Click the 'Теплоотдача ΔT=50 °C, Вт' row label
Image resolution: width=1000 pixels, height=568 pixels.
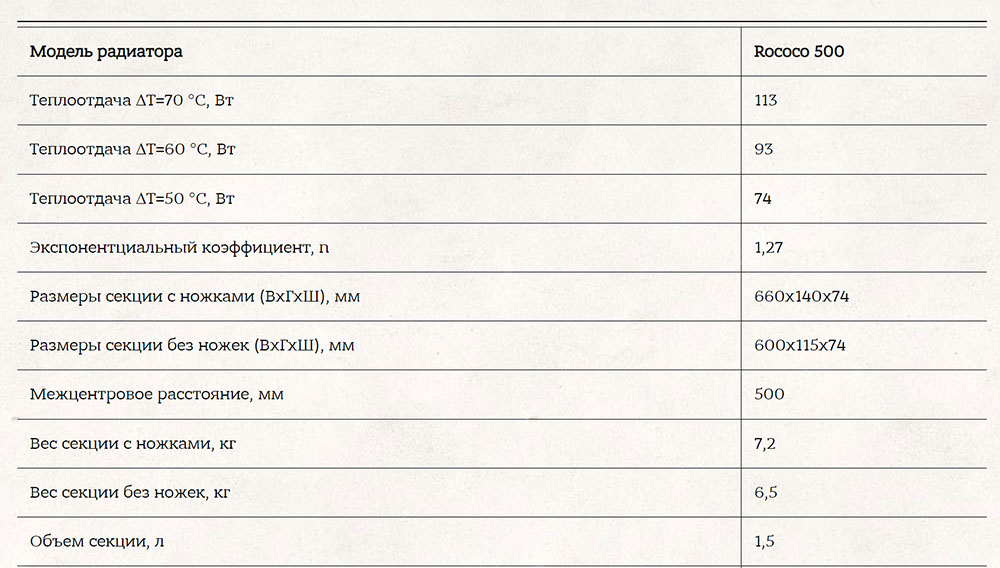[x=132, y=198]
